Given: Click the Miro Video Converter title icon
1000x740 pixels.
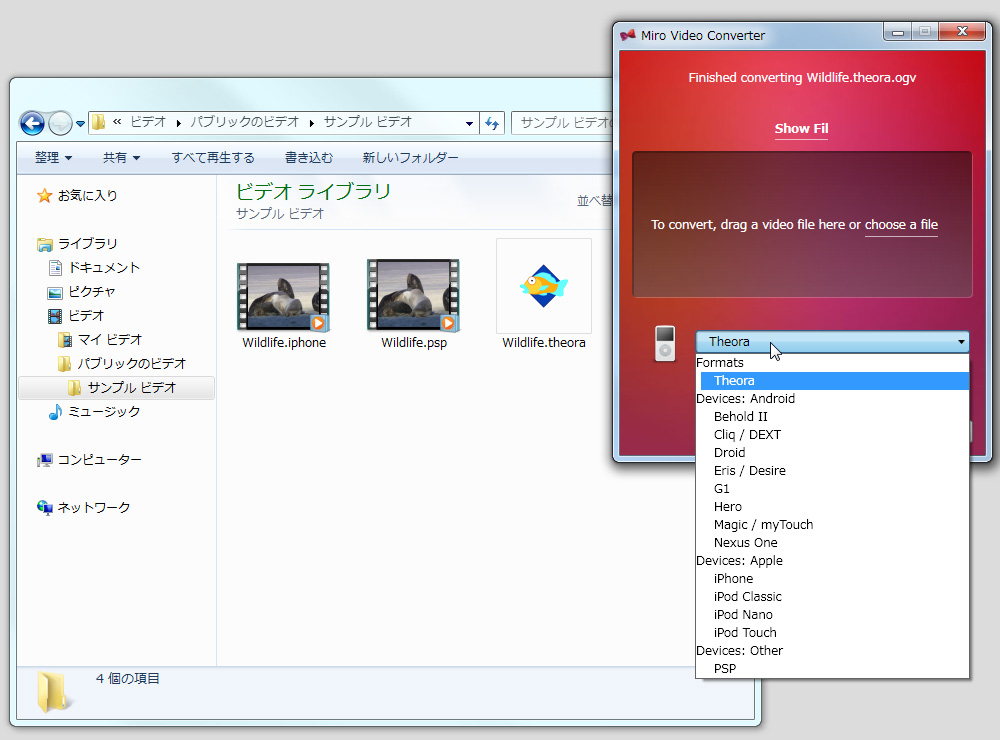Looking at the screenshot, I should [x=628, y=35].
